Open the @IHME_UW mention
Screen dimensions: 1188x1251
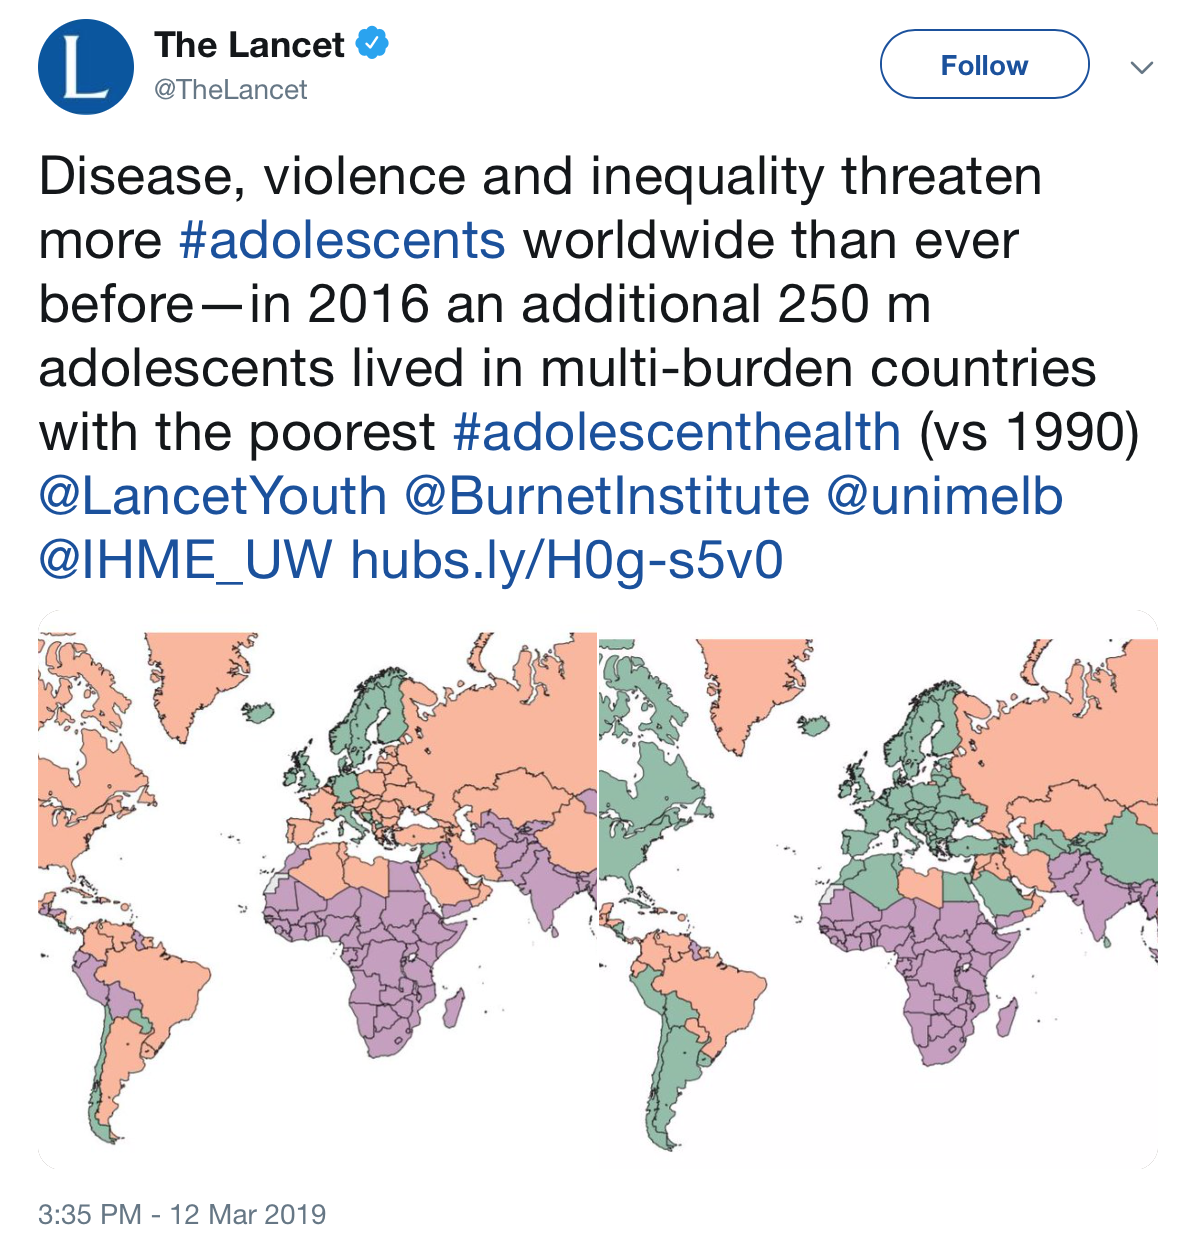tap(185, 561)
